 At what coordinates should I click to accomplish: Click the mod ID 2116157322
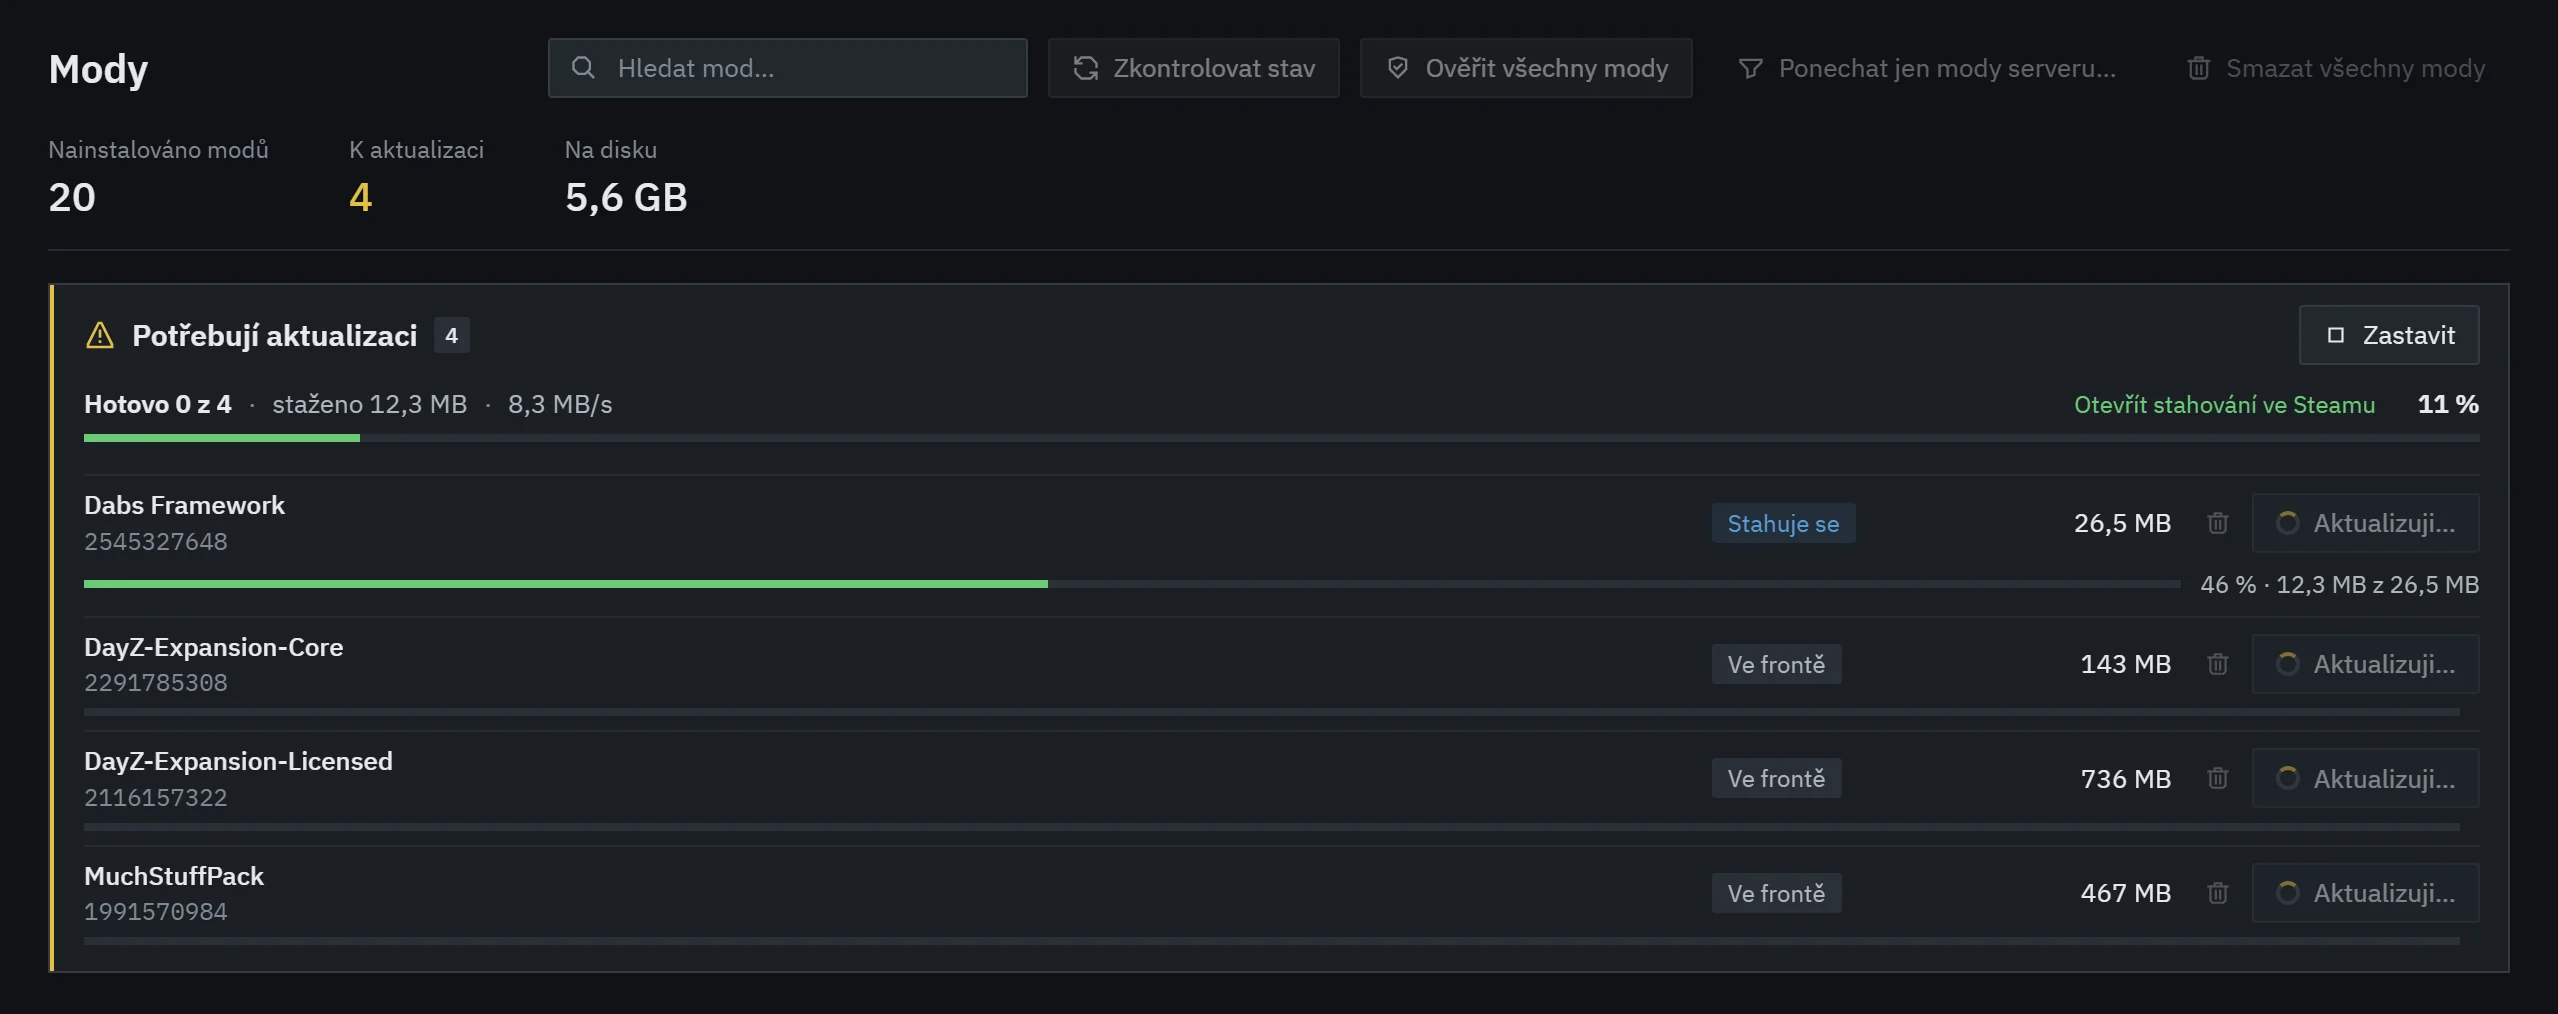156,798
